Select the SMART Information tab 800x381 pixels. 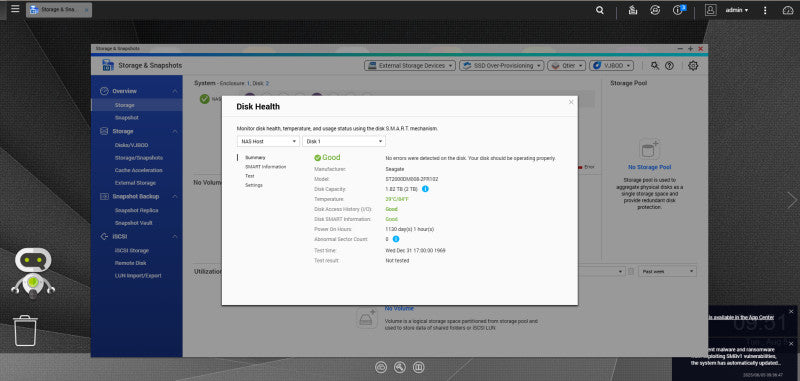pyautogui.click(x=265, y=167)
